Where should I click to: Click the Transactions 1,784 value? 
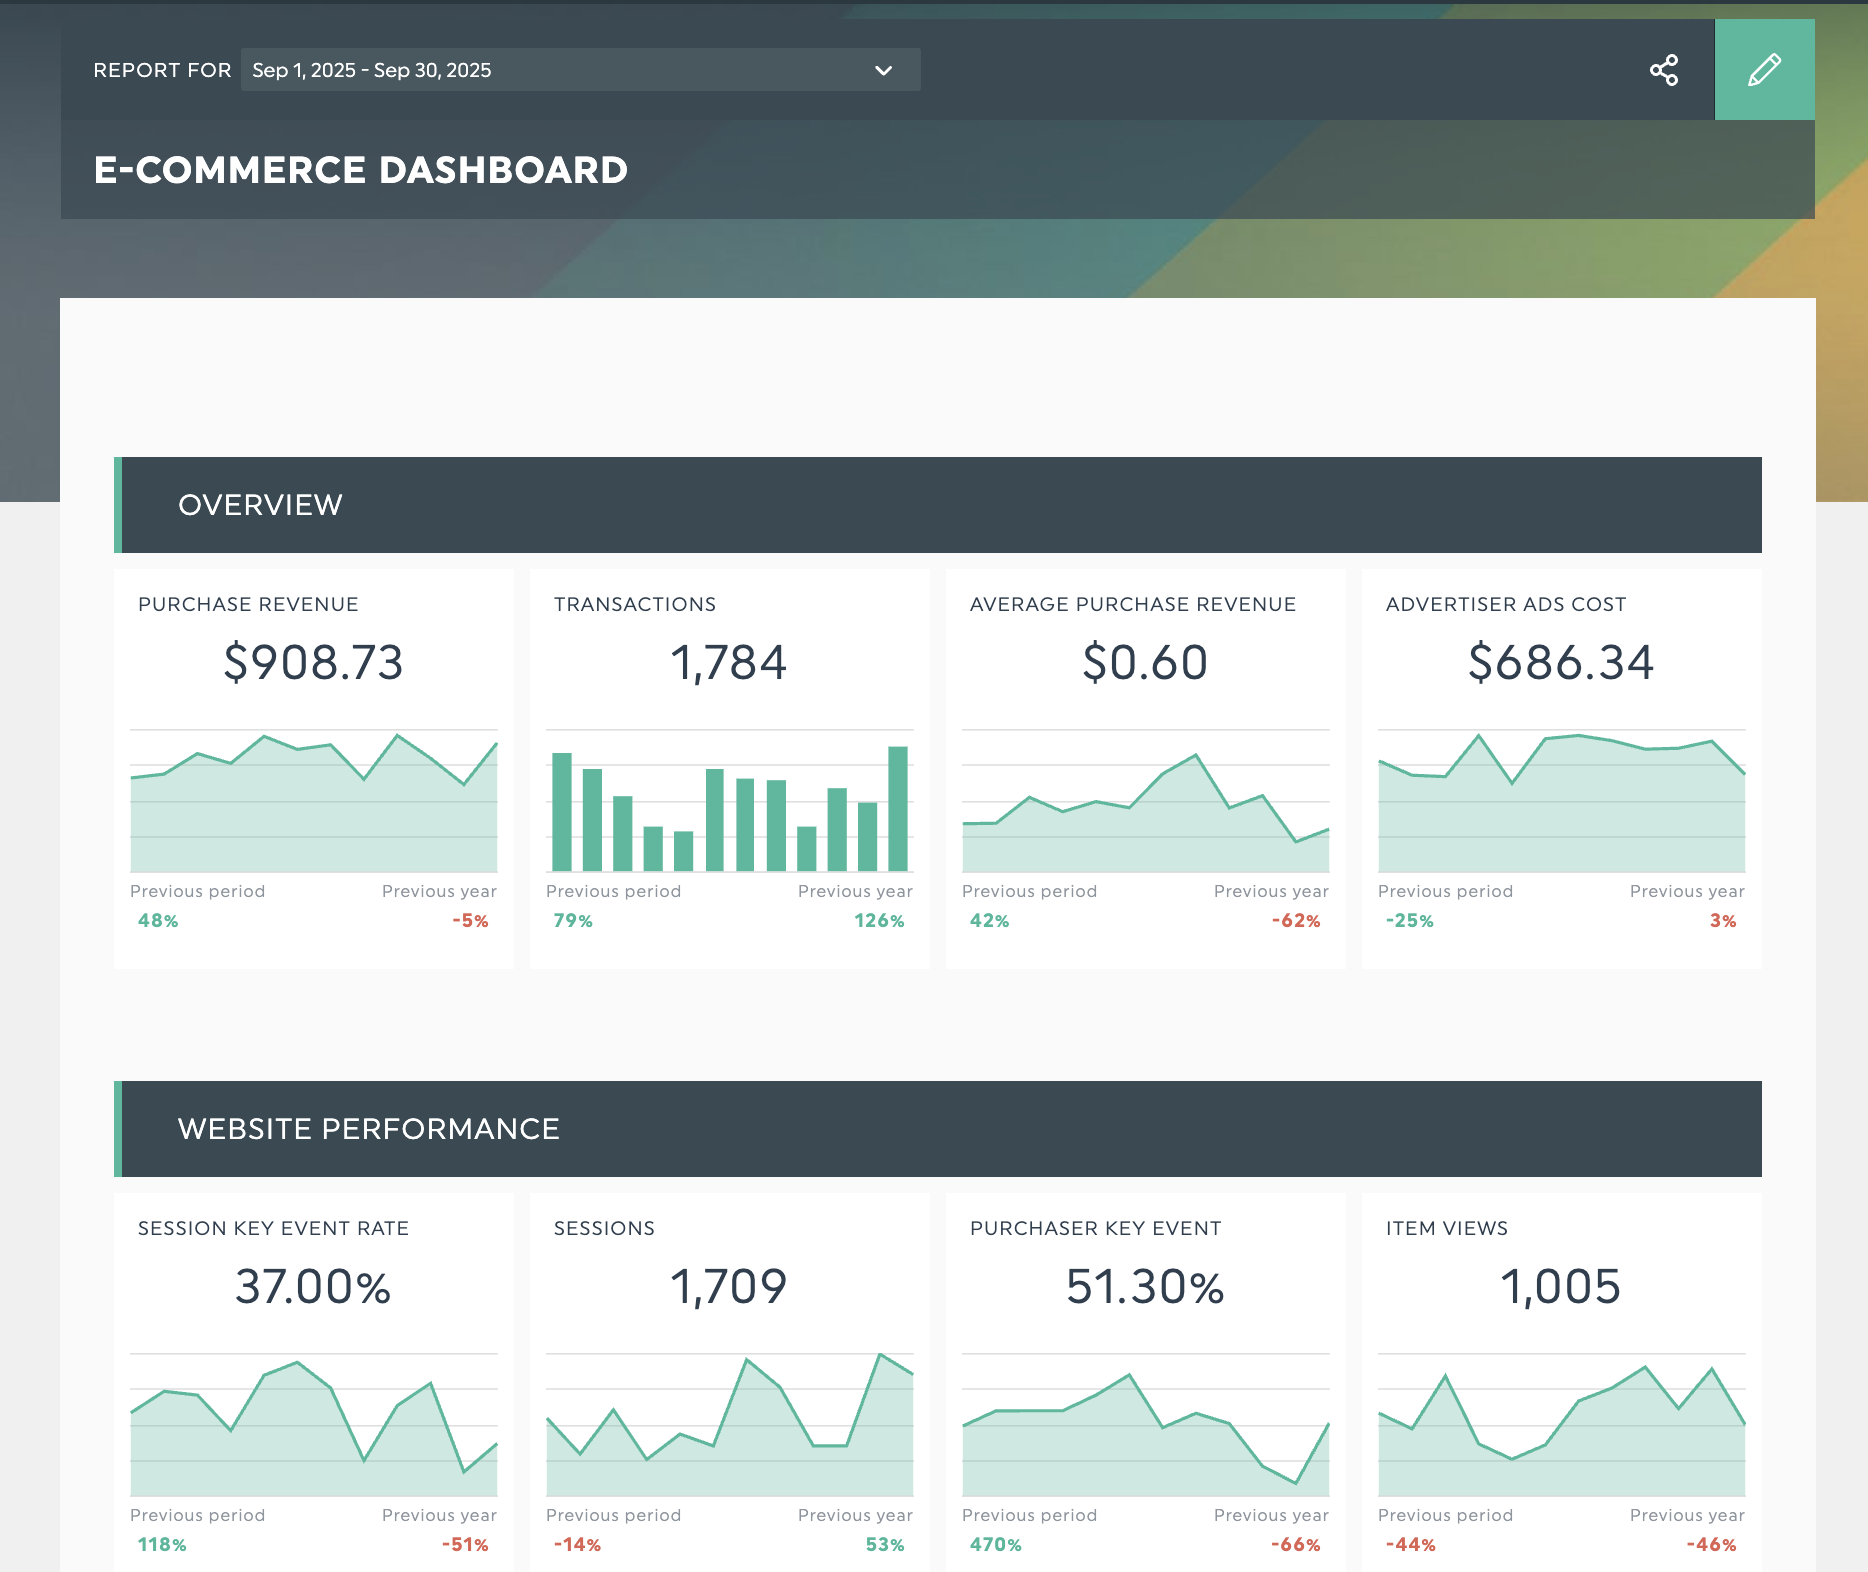point(729,662)
